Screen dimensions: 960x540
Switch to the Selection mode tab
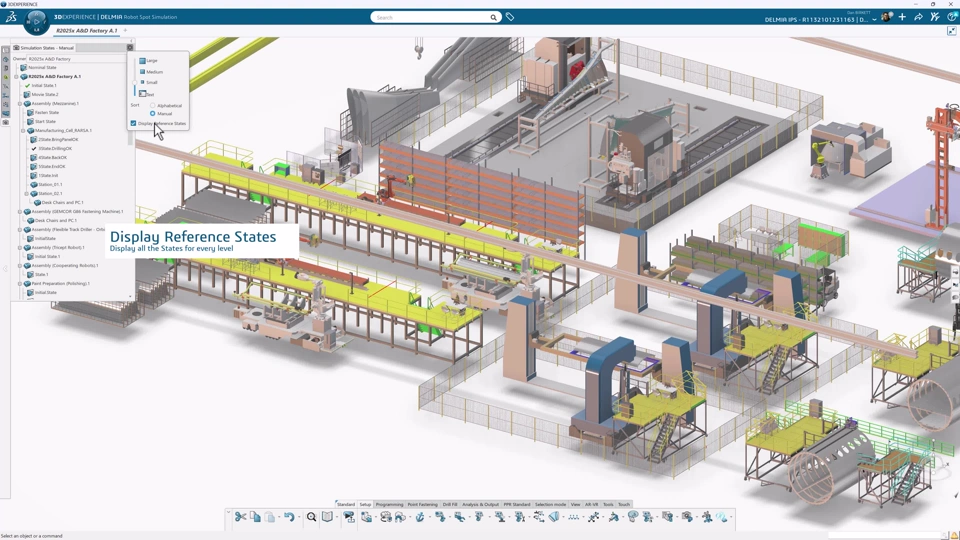click(x=550, y=504)
